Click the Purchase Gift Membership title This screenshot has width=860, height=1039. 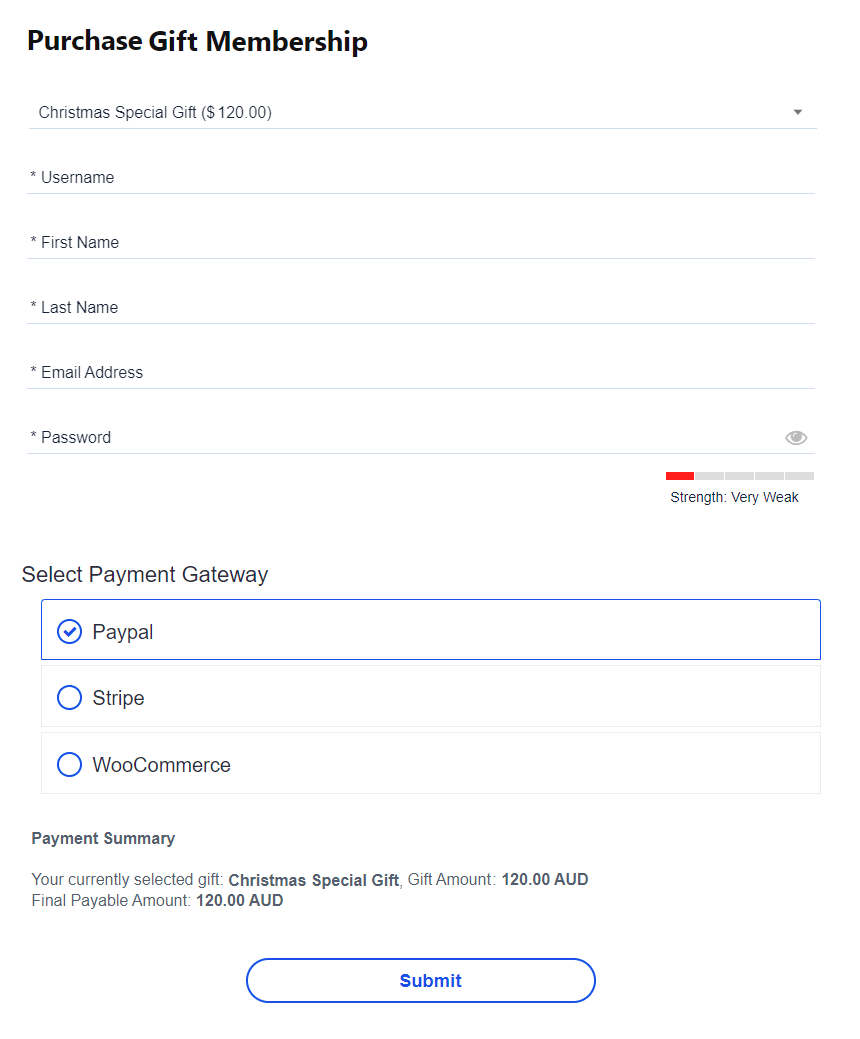pos(197,41)
